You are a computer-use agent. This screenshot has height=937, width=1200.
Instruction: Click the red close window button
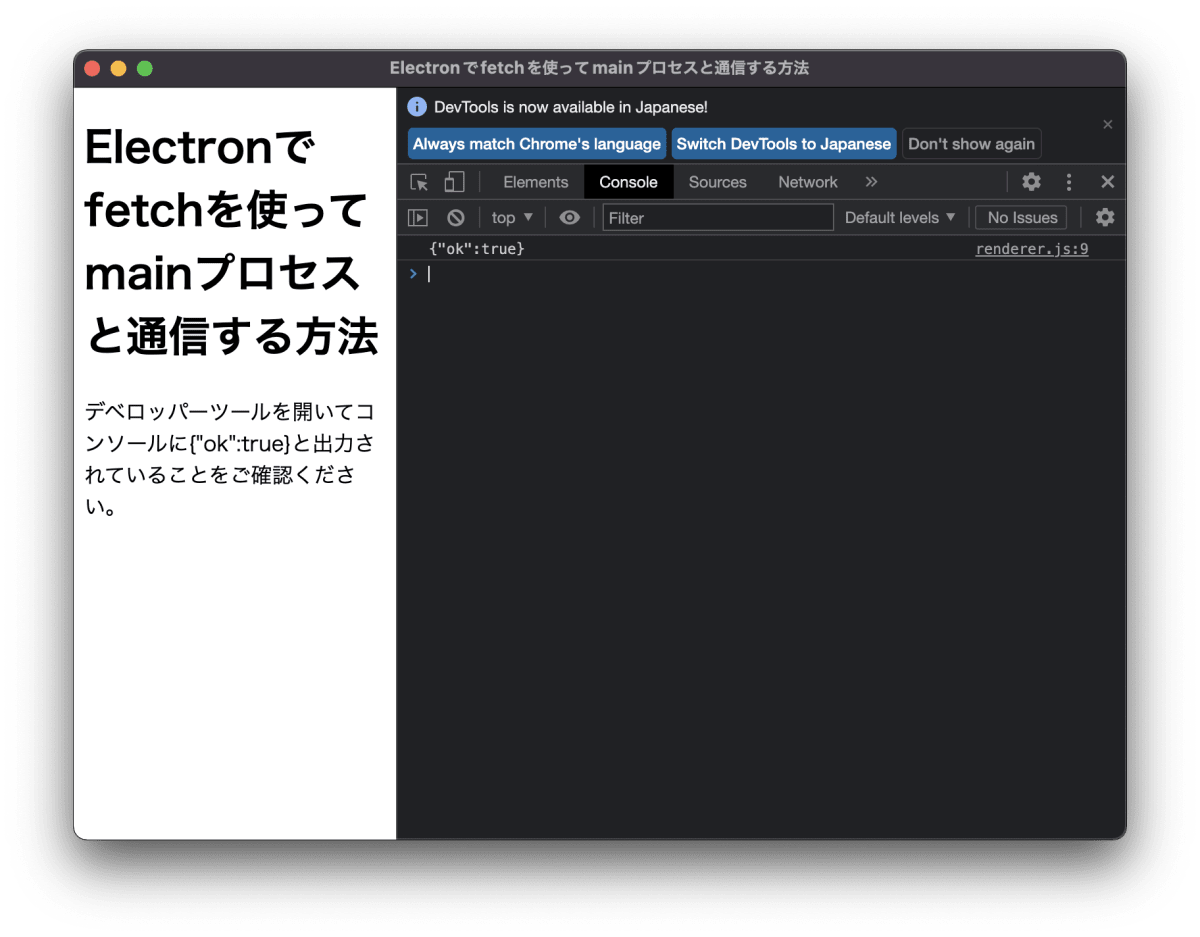pyautogui.click(x=93, y=69)
